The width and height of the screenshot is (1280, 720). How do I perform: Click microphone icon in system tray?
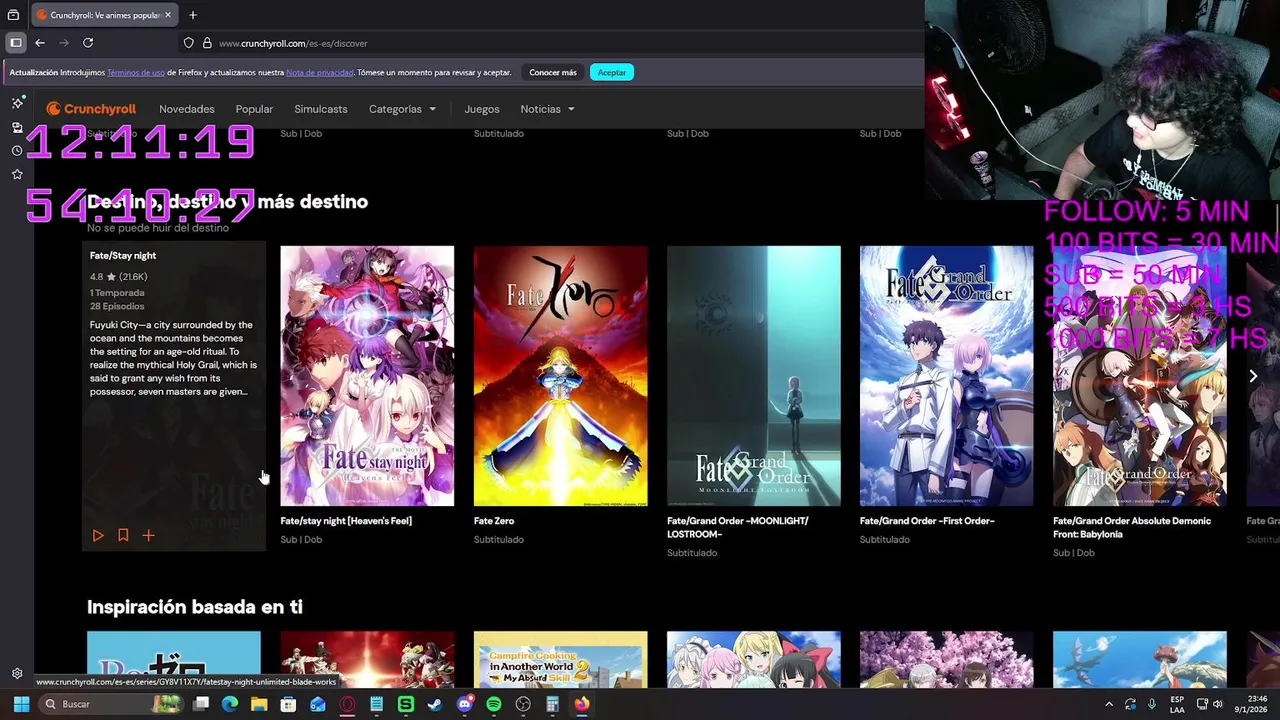(x=1152, y=704)
